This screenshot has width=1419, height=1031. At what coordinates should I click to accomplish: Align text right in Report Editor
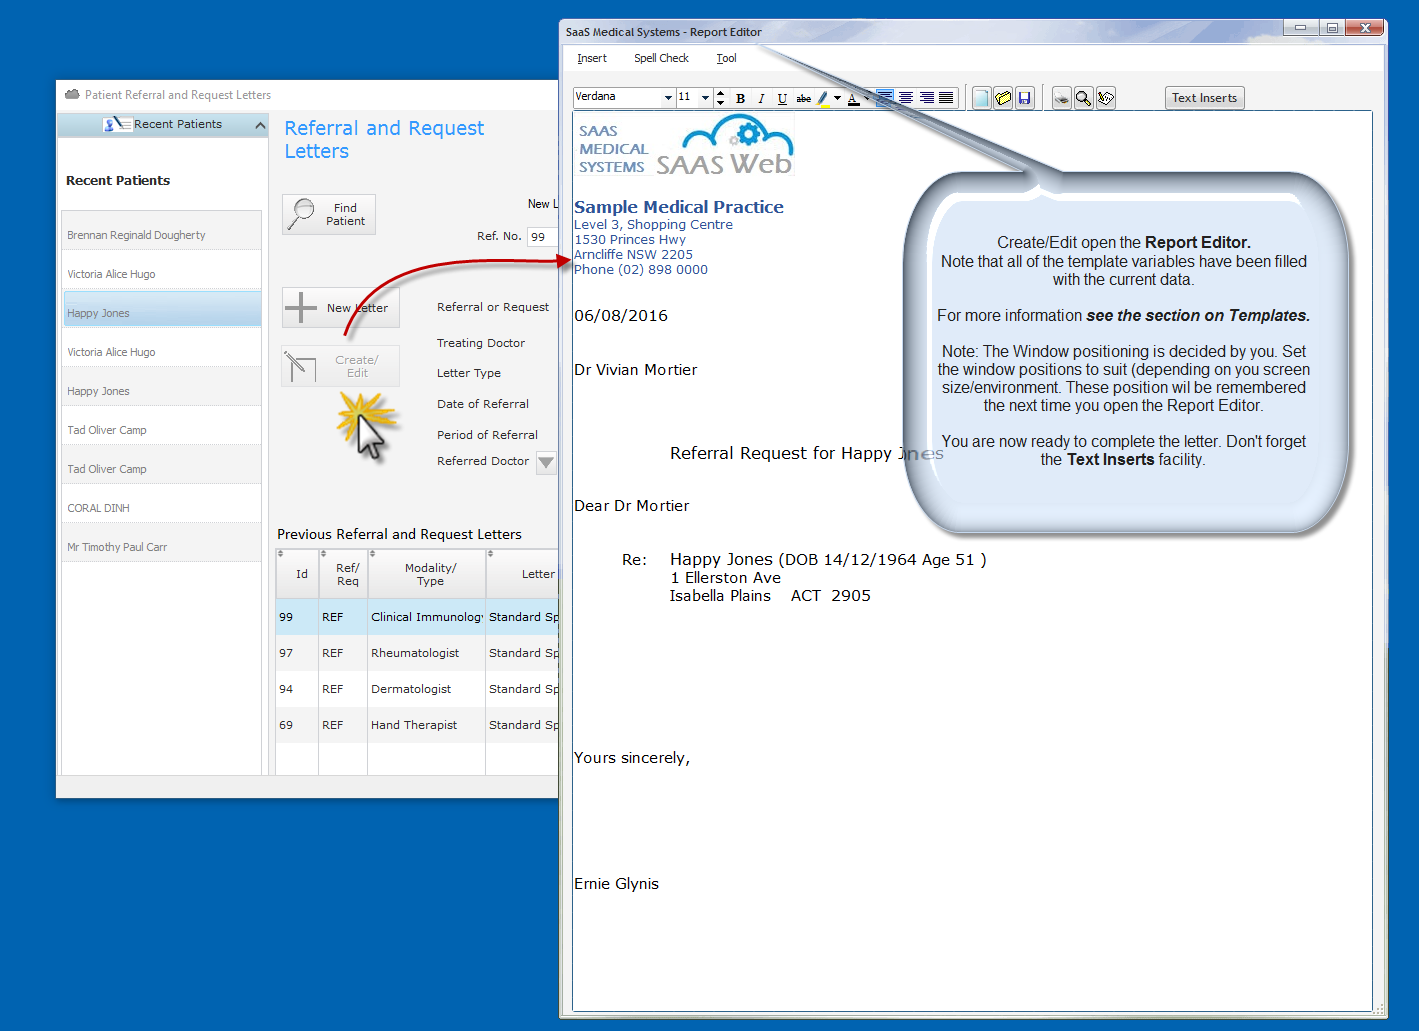click(x=927, y=98)
